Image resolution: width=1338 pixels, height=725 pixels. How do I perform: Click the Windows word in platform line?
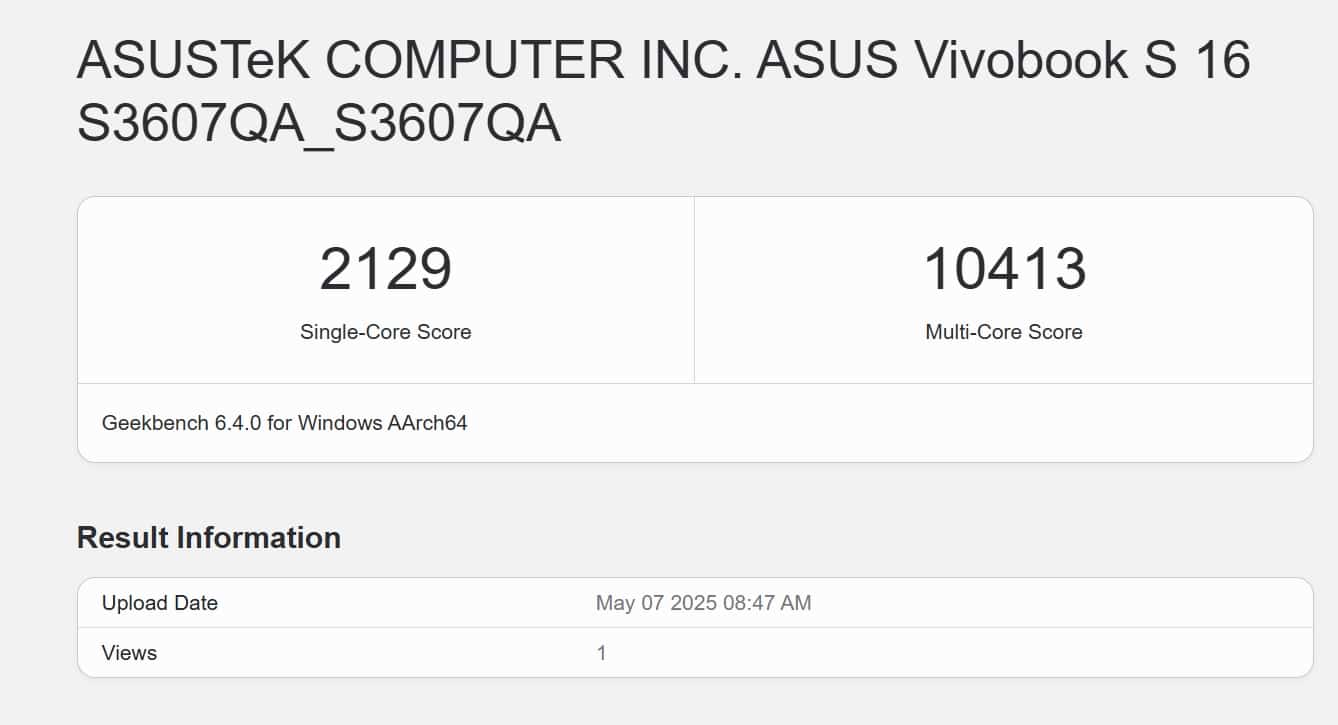click(x=339, y=423)
